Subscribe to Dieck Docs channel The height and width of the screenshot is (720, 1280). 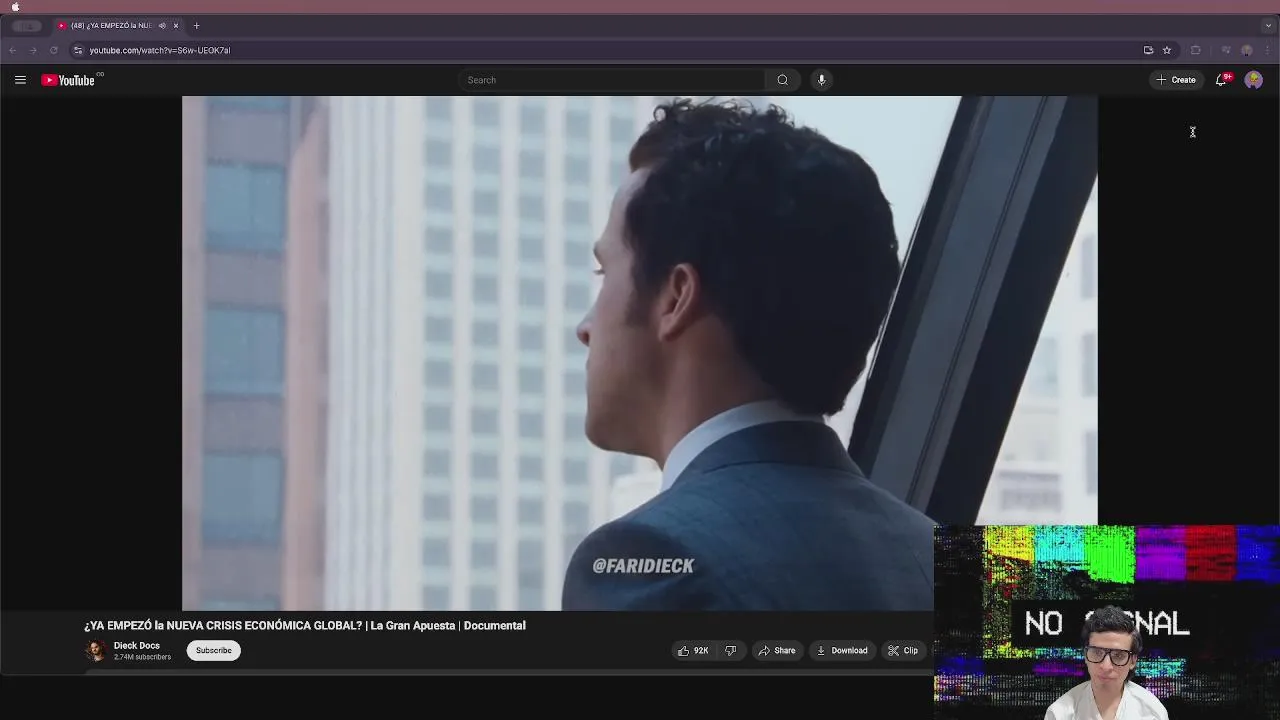pos(213,651)
